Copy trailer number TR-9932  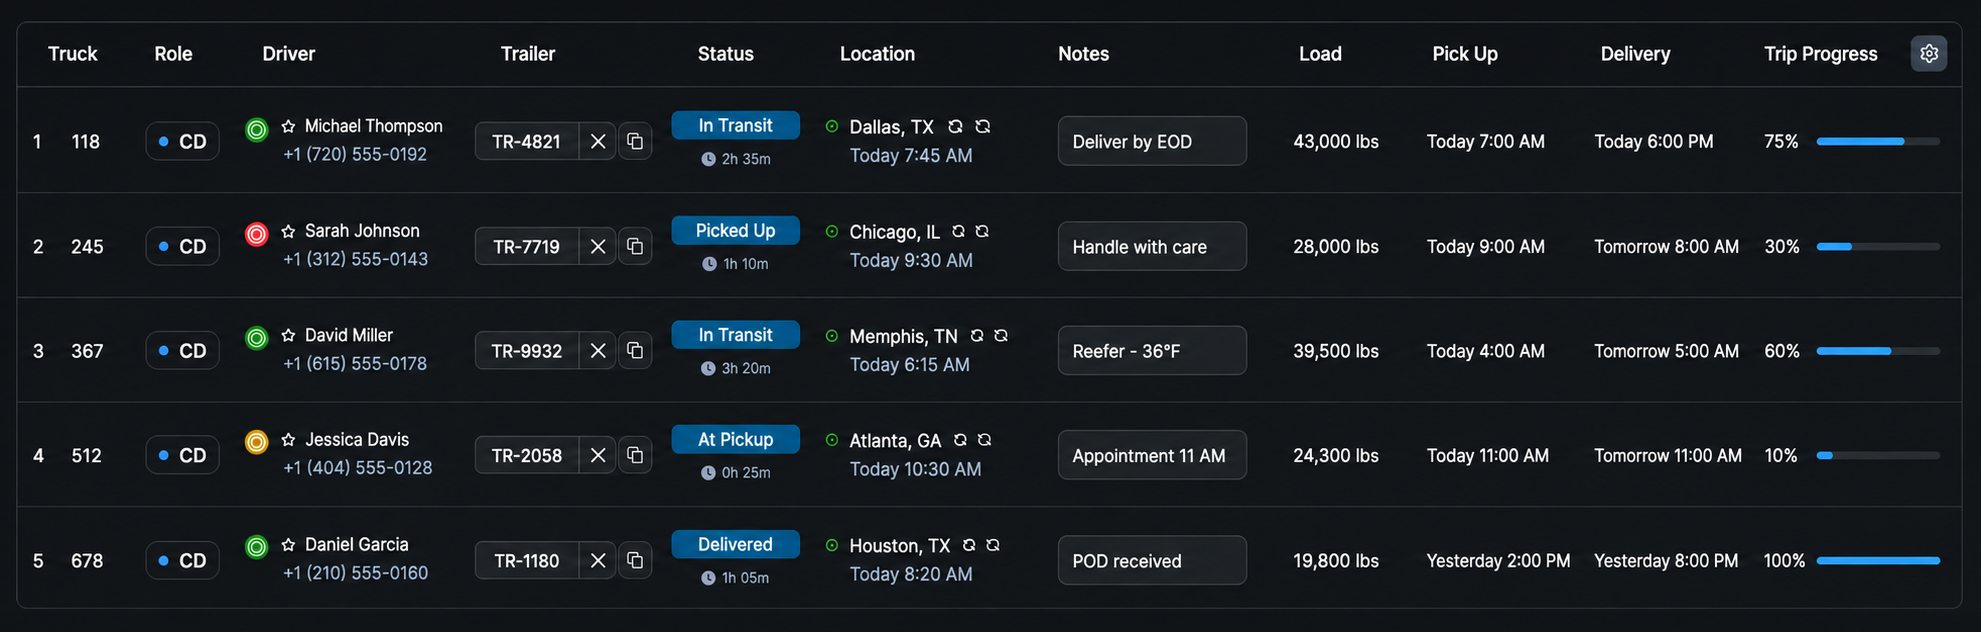coord(635,350)
